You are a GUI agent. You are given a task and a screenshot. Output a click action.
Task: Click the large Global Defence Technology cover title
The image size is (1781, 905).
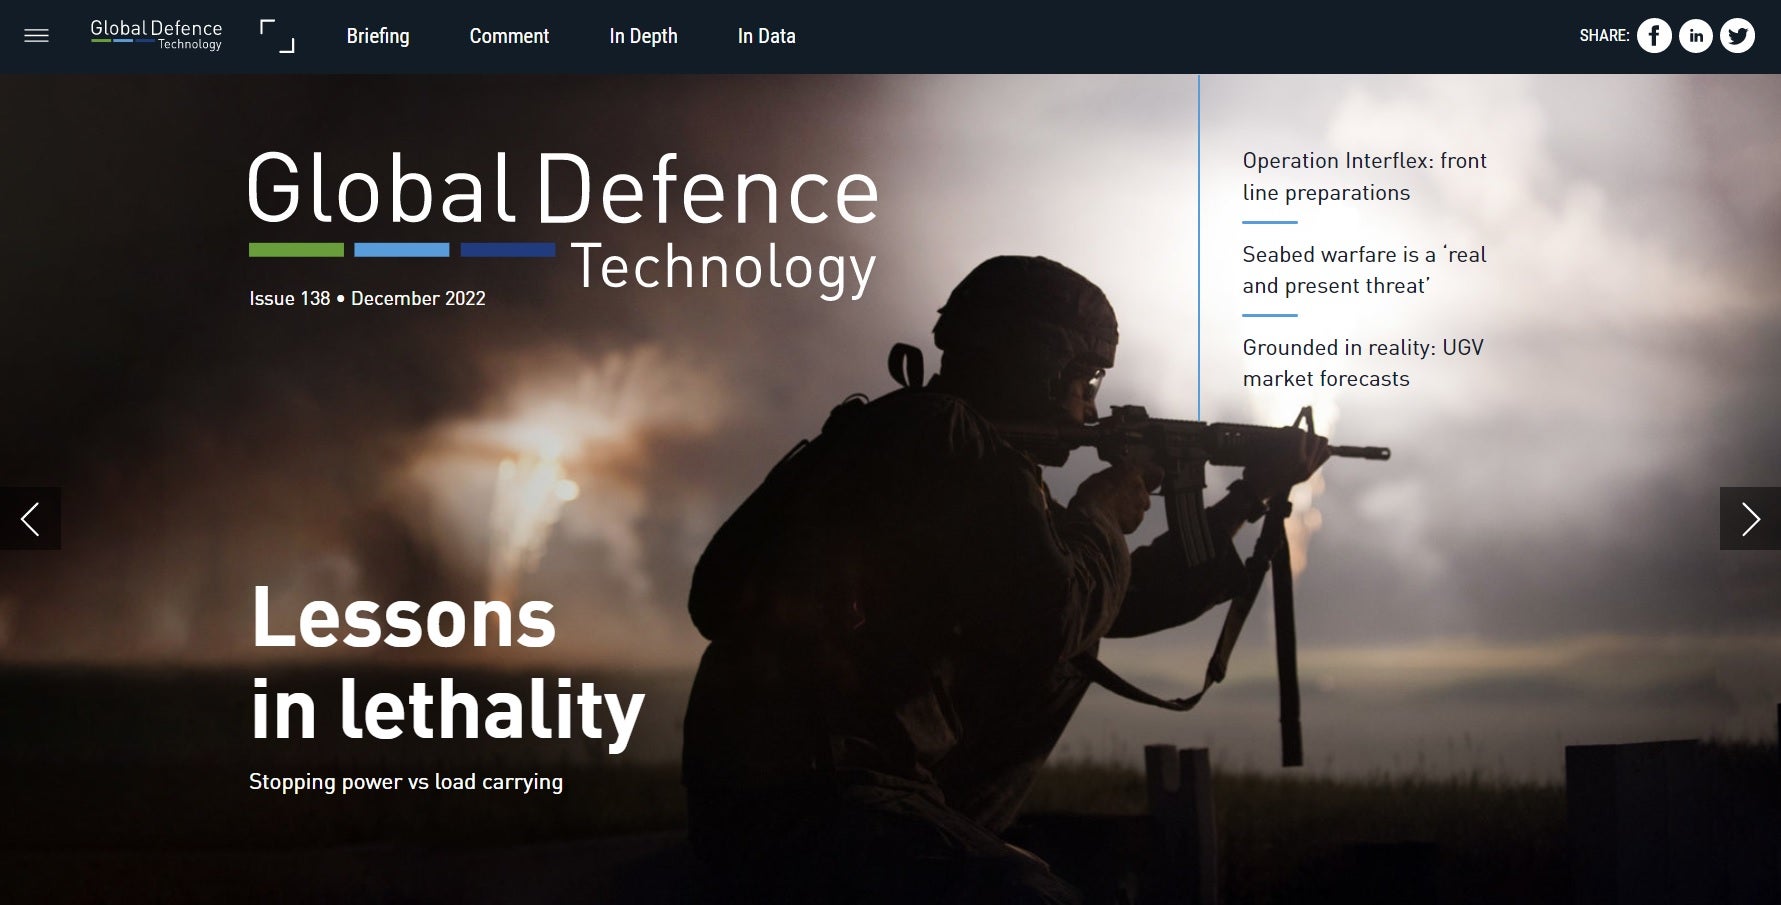tap(562, 222)
